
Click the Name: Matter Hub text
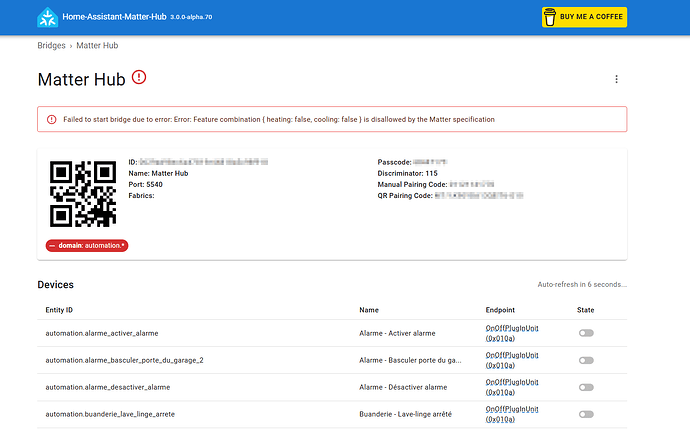(158, 173)
